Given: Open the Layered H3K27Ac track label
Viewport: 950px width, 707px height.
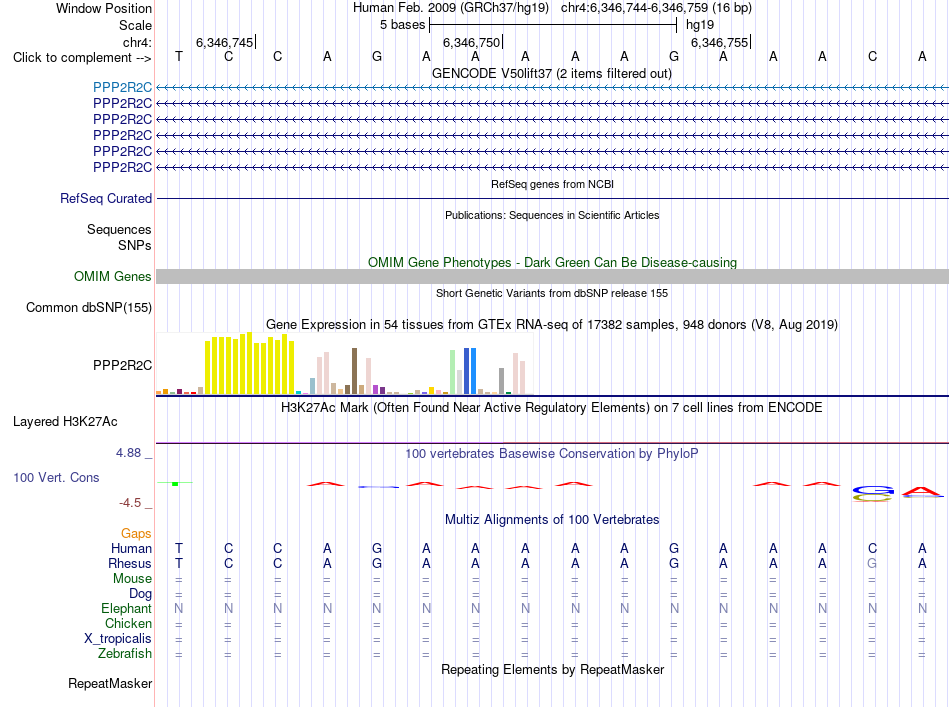Looking at the screenshot, I should point(65,422).
